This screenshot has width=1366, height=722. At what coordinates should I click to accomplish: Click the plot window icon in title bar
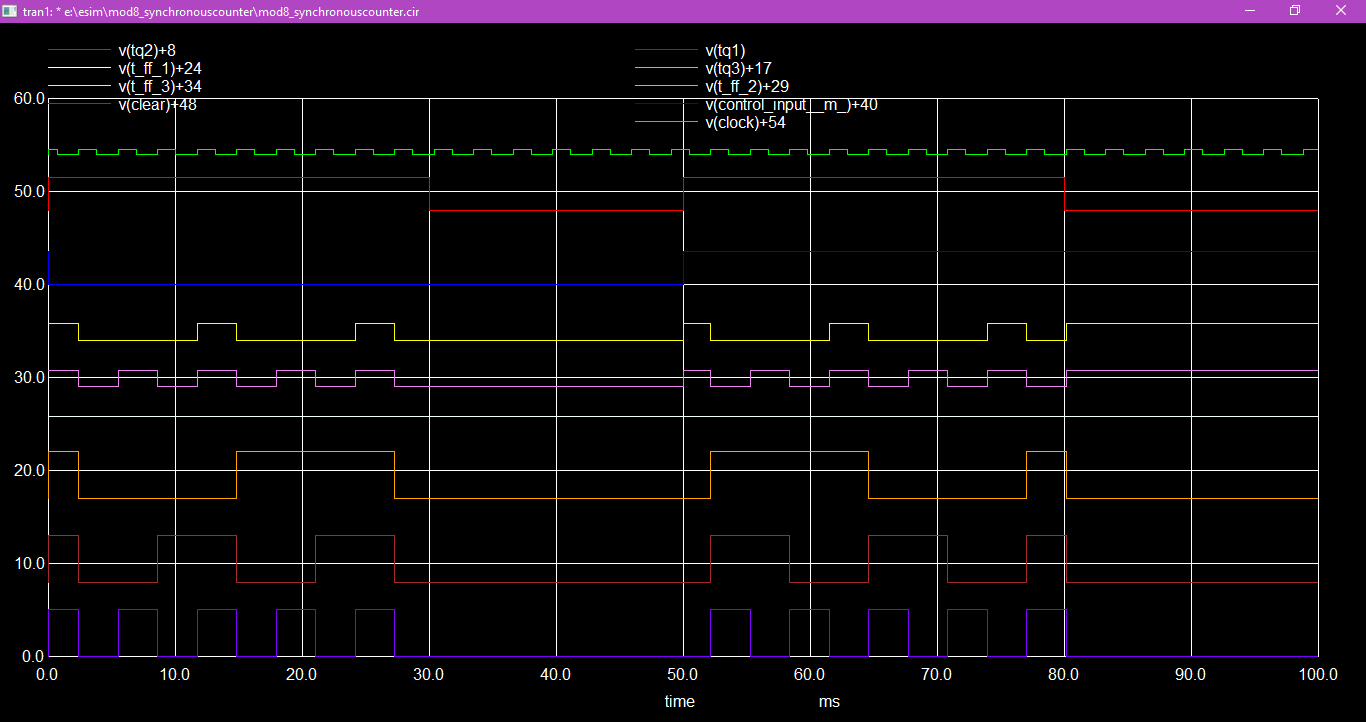[9, 10]
